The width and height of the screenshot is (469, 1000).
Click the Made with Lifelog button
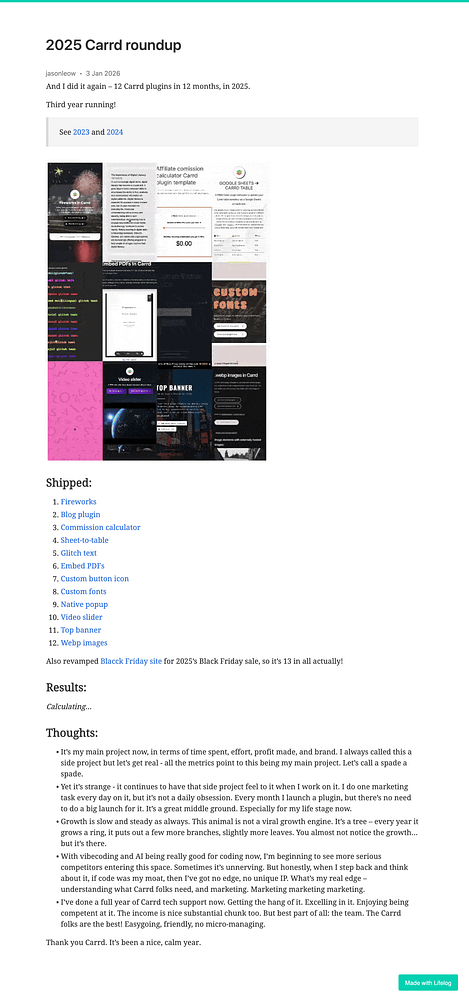tap(428, 983)
